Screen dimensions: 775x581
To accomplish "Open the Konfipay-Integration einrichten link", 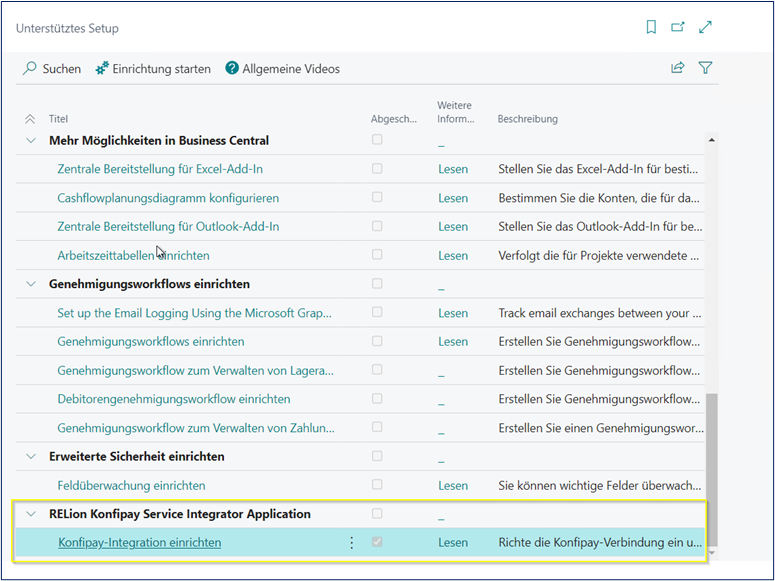I will pyautogui.click(x=140, y=543).
